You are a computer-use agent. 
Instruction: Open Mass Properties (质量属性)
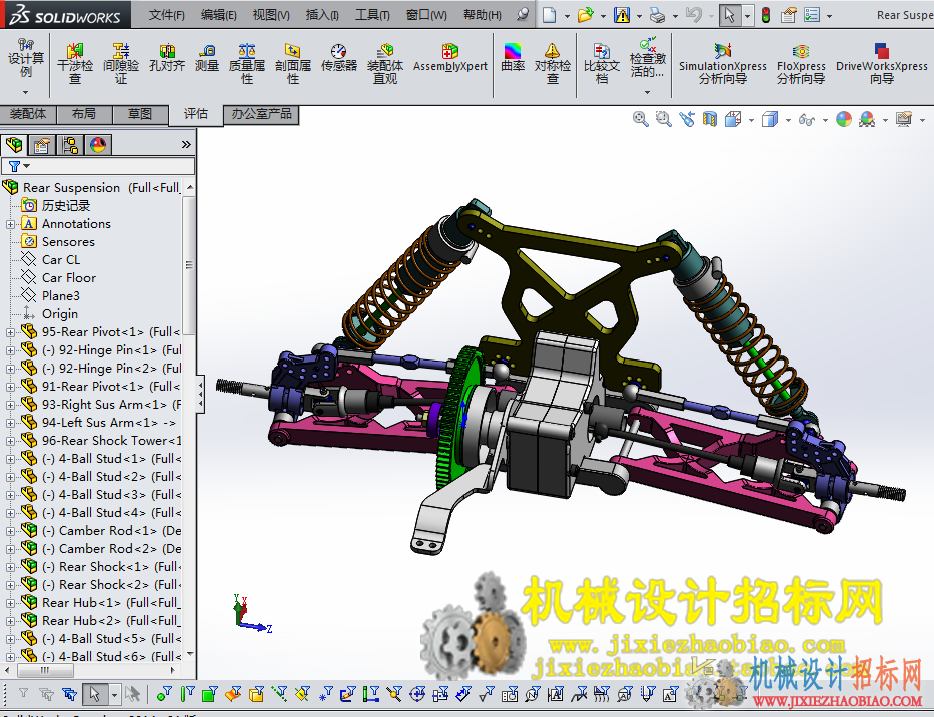tap(247, 63)
